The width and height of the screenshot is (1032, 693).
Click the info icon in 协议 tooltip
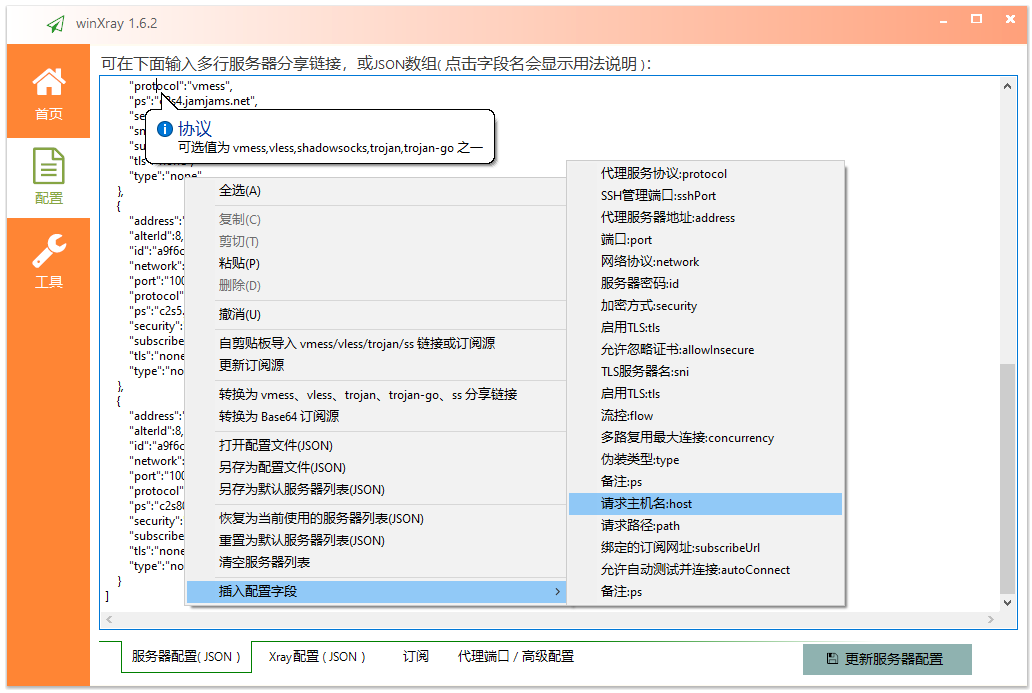coord(165,129)
